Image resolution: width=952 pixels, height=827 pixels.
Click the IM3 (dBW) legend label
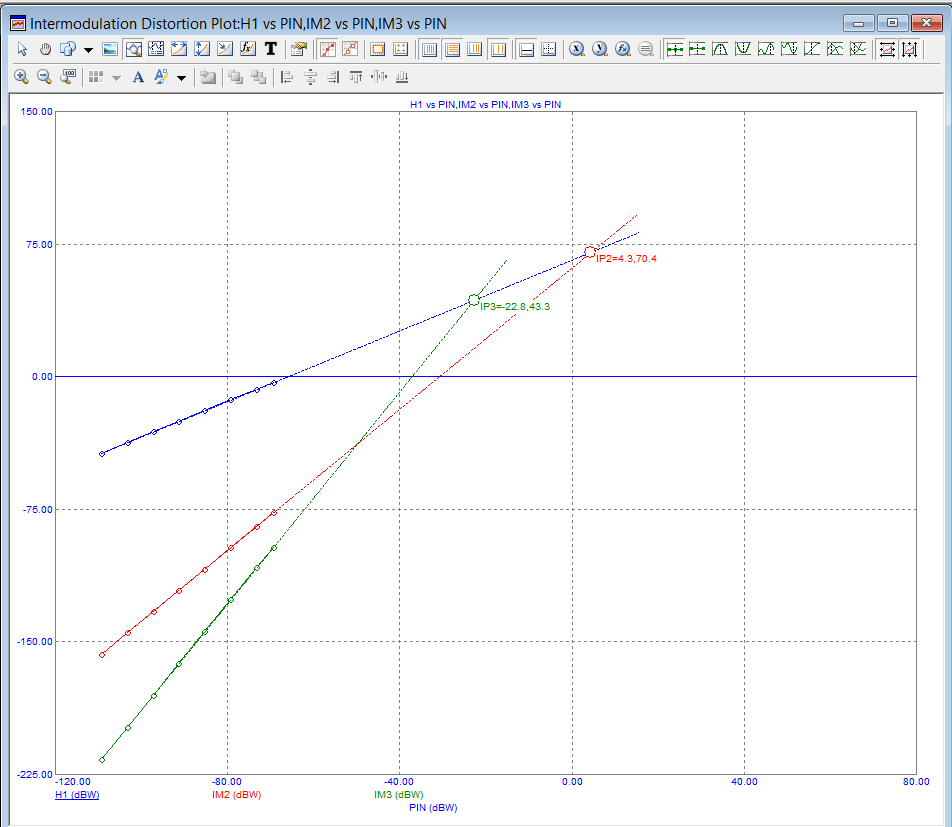tap(398, 795)
